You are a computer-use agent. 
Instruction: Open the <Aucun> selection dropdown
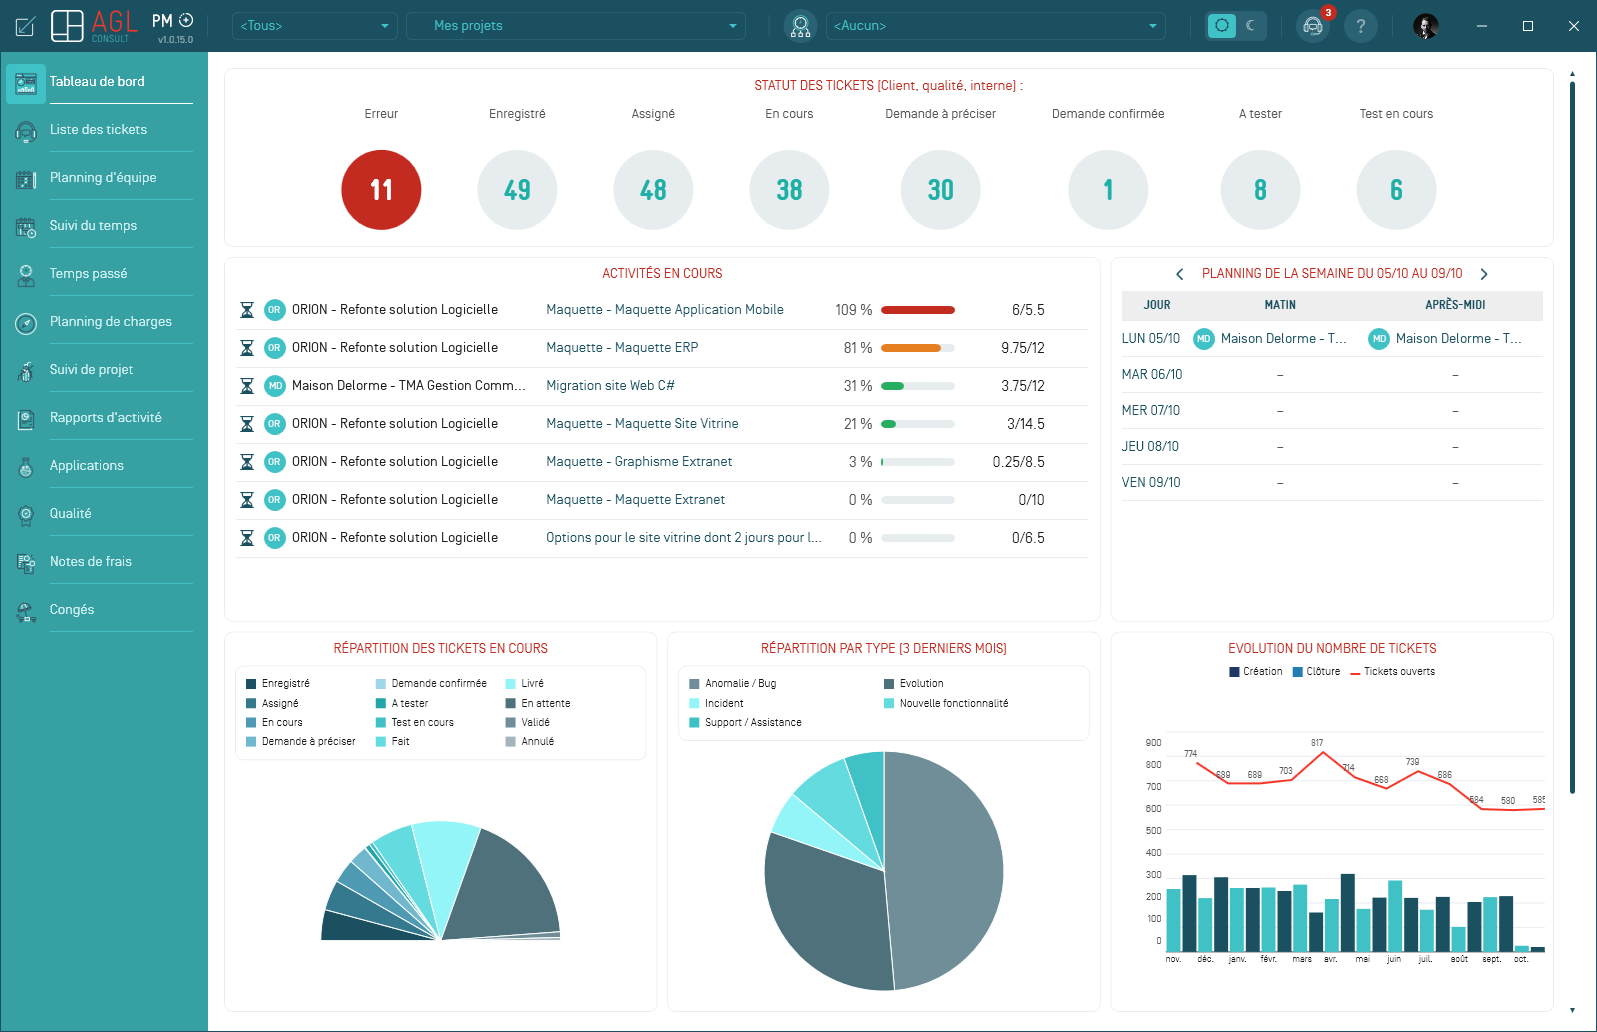(x=996, y=26)
